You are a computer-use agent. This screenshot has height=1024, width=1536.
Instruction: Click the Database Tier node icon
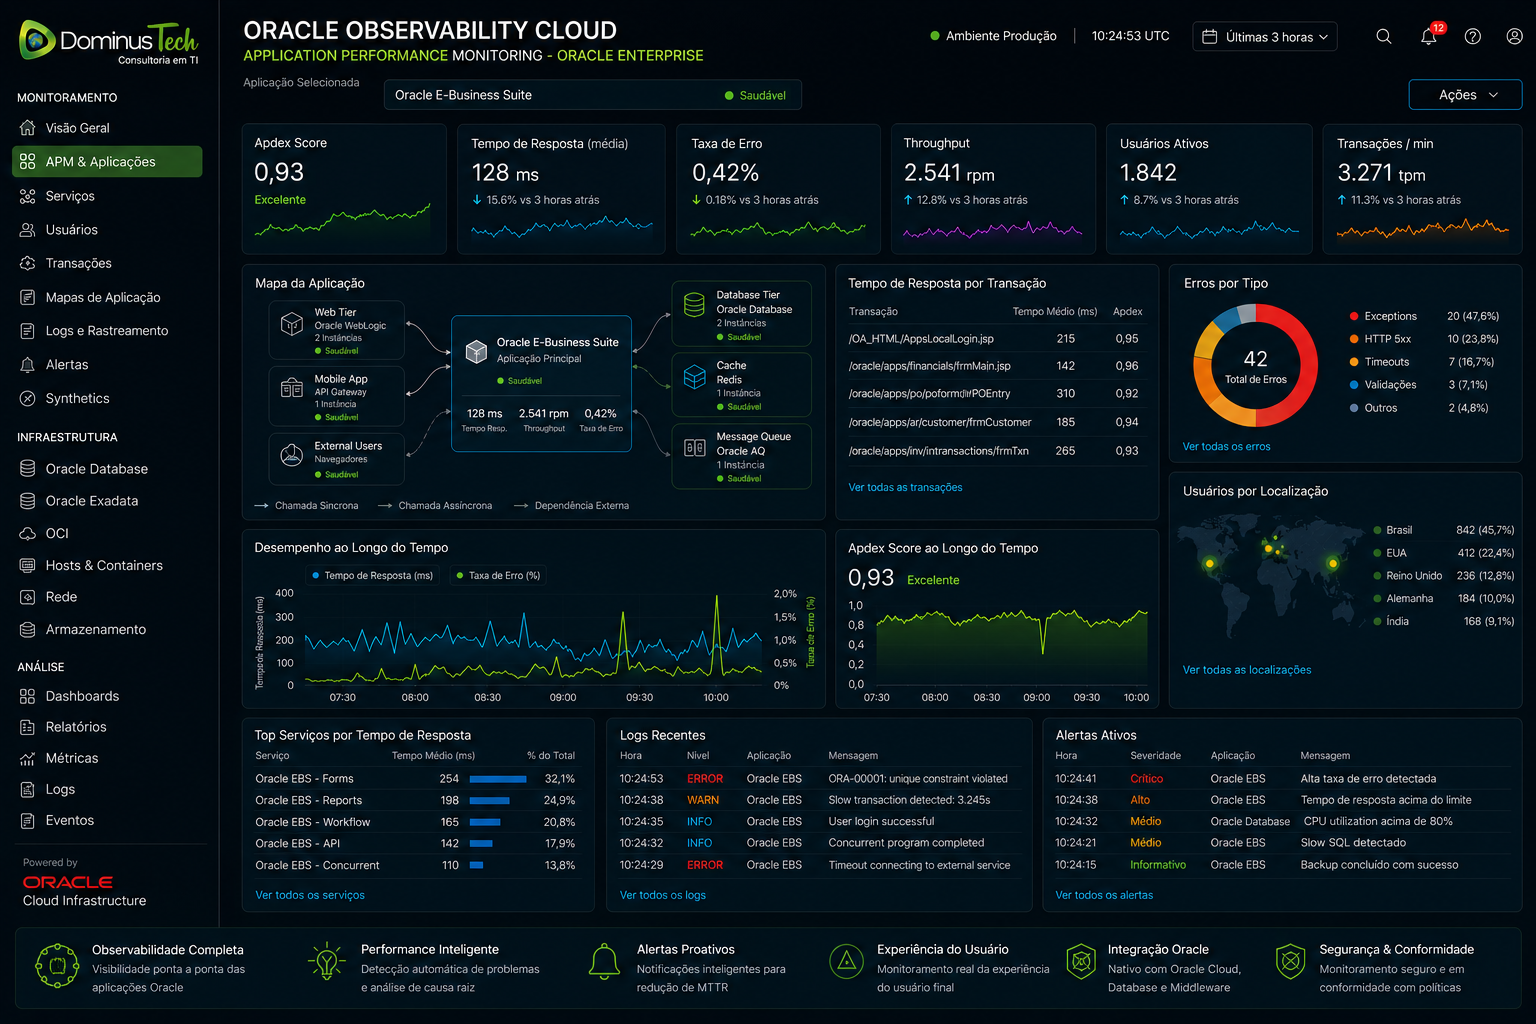[x=695, y=305]
